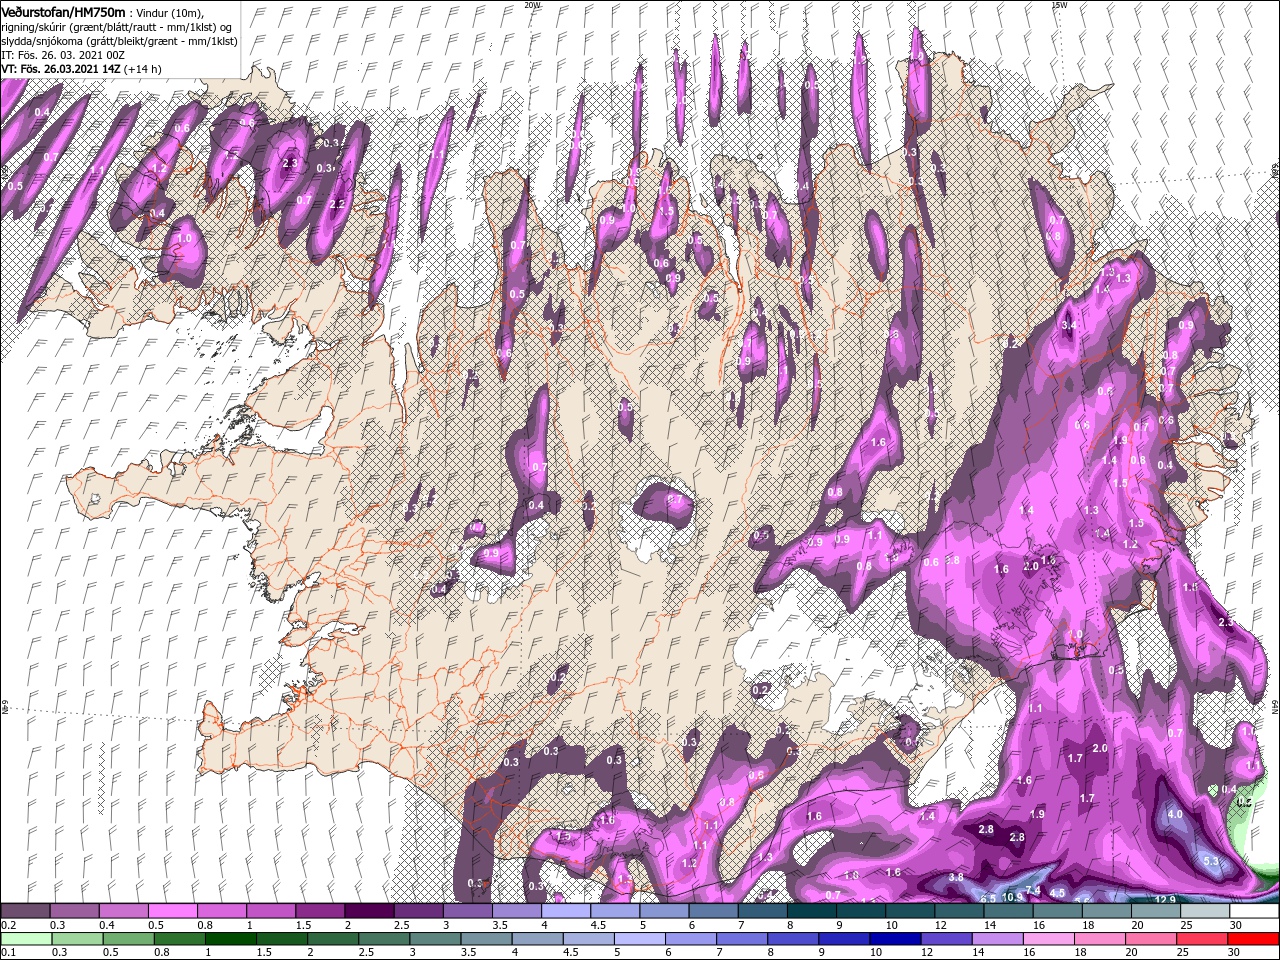Click the 5.3 precipitation value on the map

pos(1211,862)
